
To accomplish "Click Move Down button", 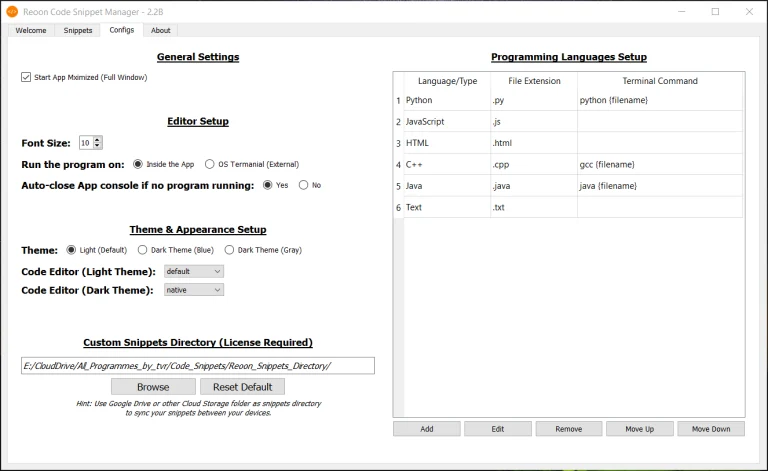I will point(711,429).
